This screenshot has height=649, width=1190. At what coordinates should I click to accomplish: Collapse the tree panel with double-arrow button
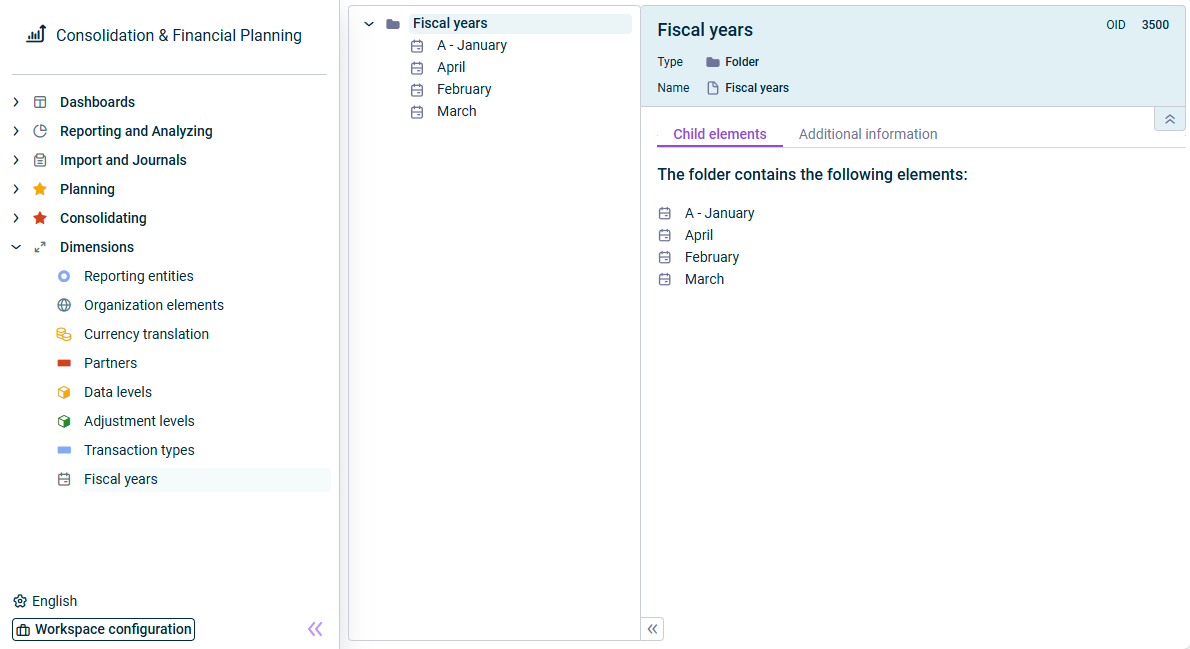(653, 629)
